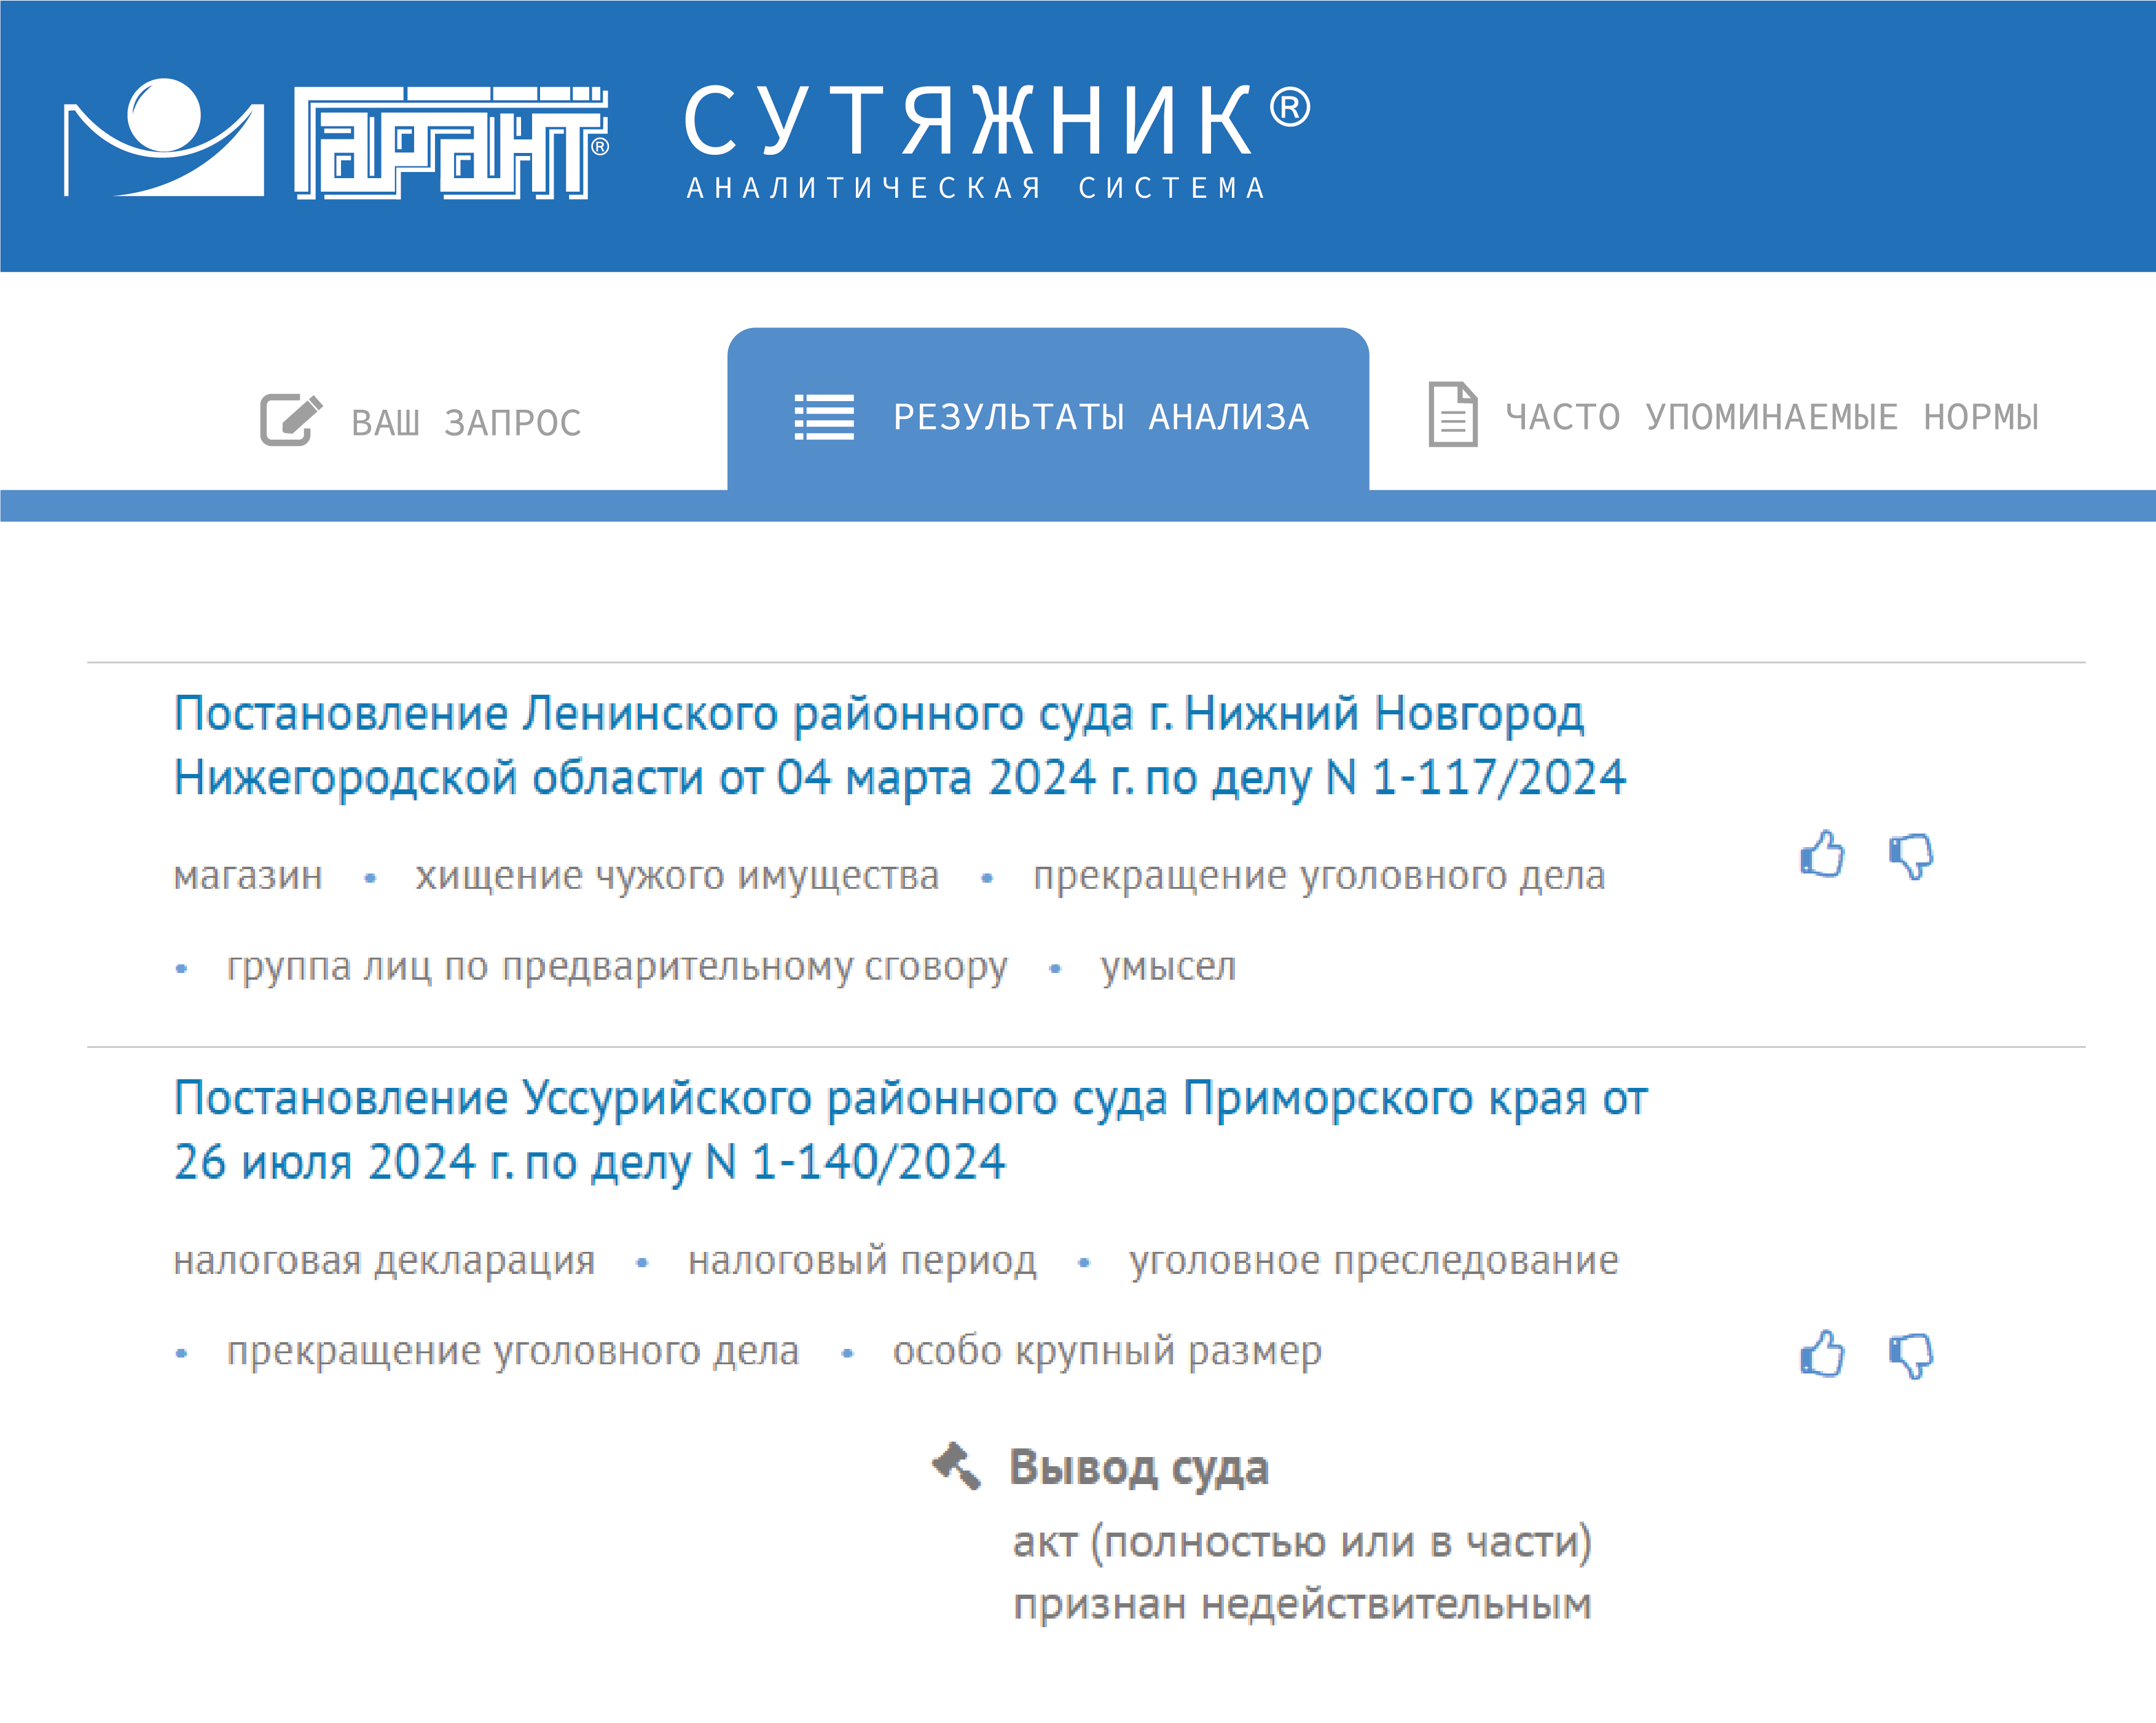Open Постановление Ленинского районного суда case 1-117/2024
Viewport: 2156px width, 1723px height.
[x=900, y=745]
